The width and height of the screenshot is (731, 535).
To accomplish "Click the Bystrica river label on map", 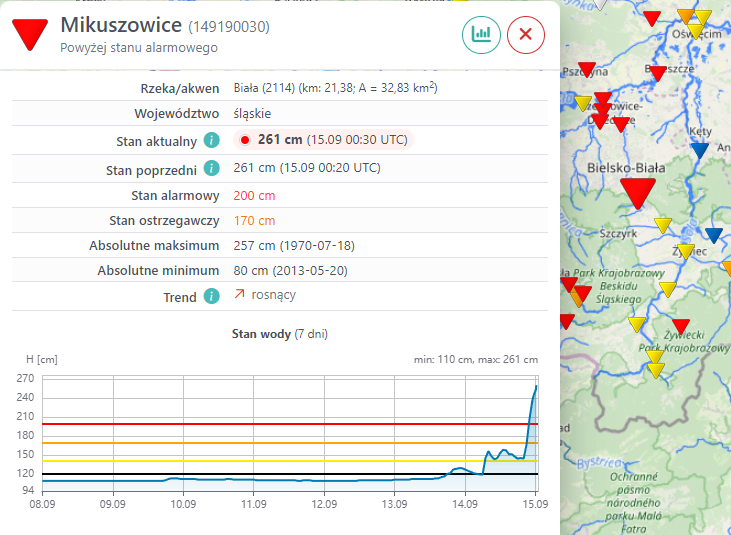I will click(x=600, y=462).
